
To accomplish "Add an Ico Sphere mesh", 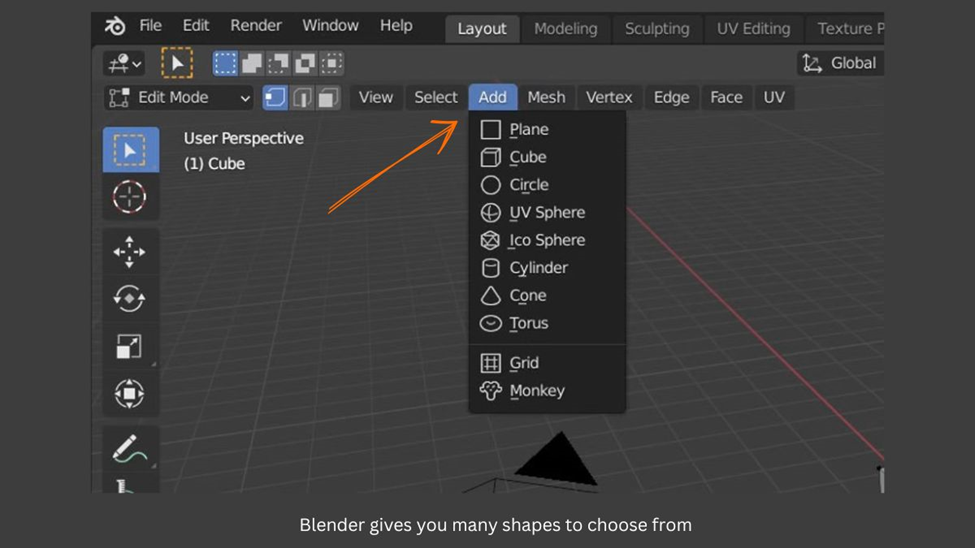I will [x=547, y=240].
